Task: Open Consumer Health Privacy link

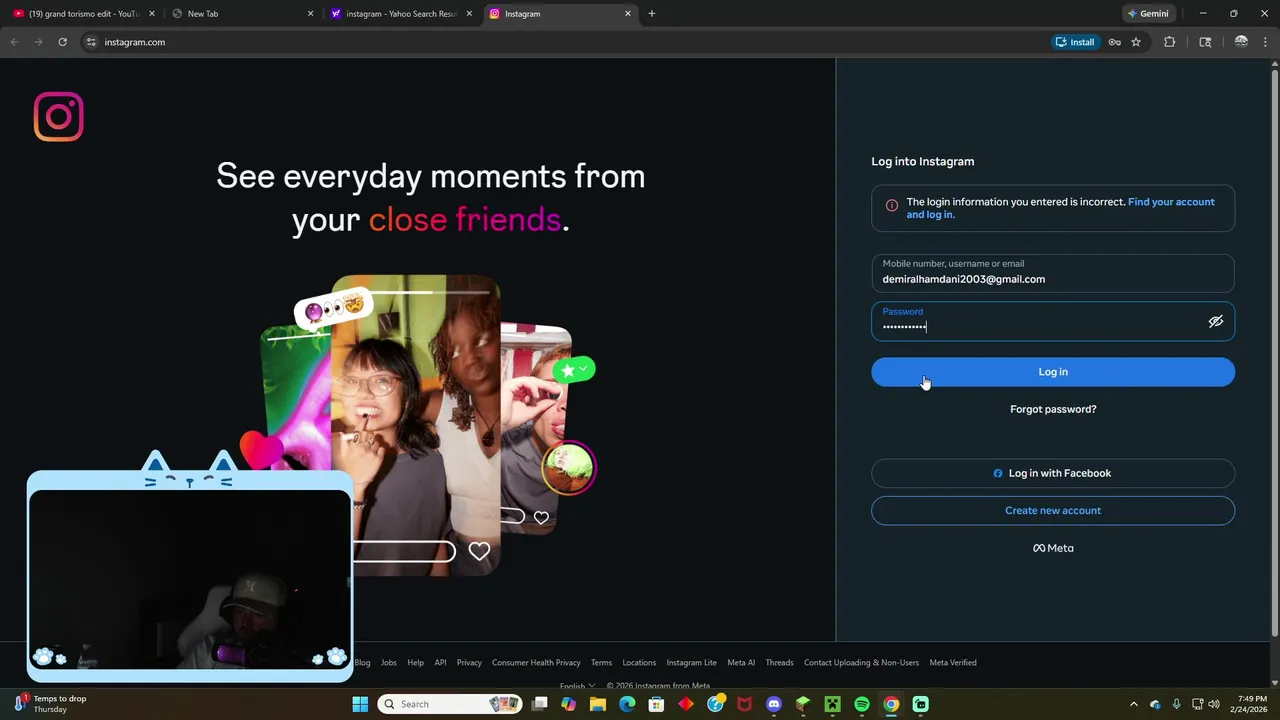Action: tap(536, 662)
